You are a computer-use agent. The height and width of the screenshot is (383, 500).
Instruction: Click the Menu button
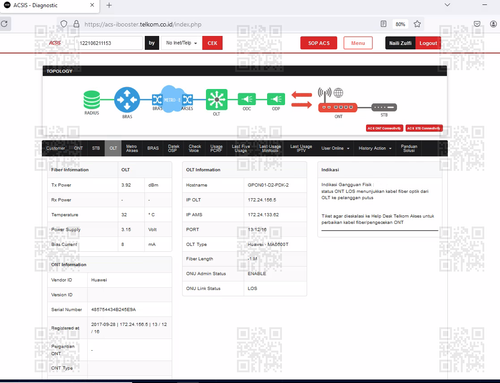click(x=358, y=43)
